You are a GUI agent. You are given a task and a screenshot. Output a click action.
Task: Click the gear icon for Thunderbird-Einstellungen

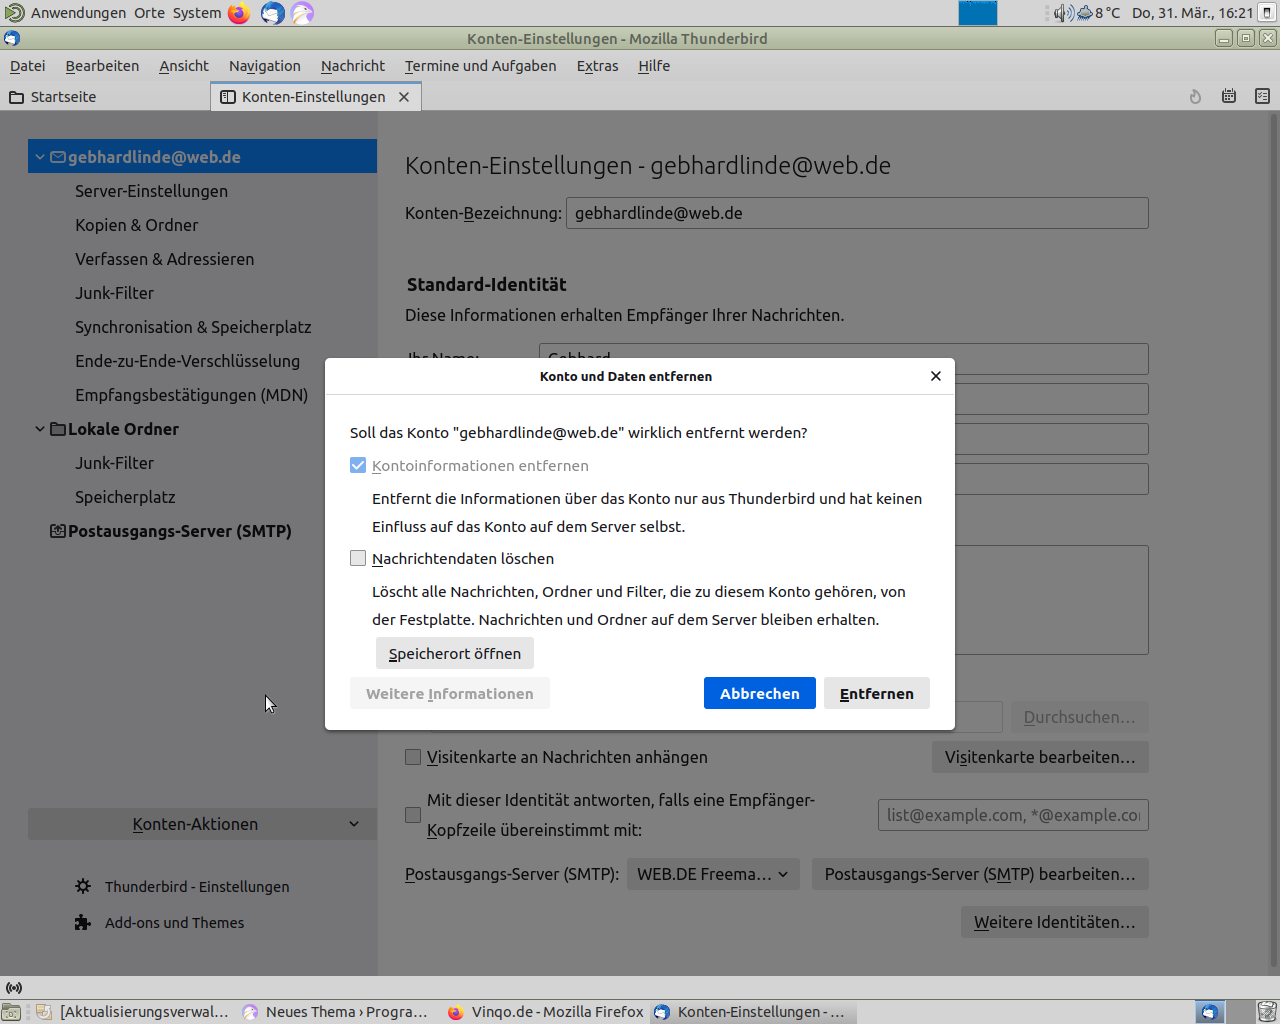pos(83,886)
